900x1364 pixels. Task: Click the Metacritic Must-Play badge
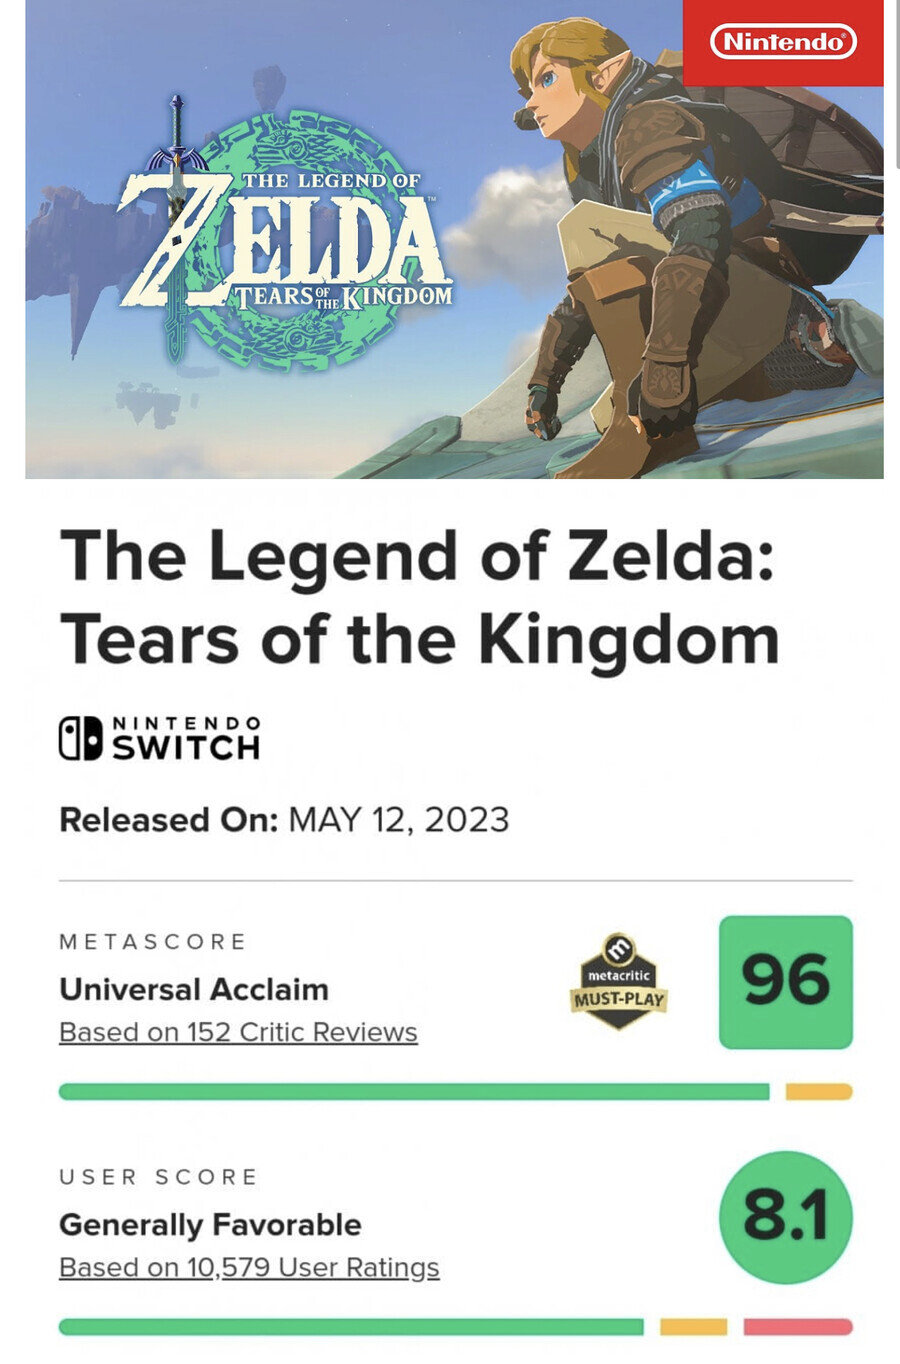(x=619, y=981)
